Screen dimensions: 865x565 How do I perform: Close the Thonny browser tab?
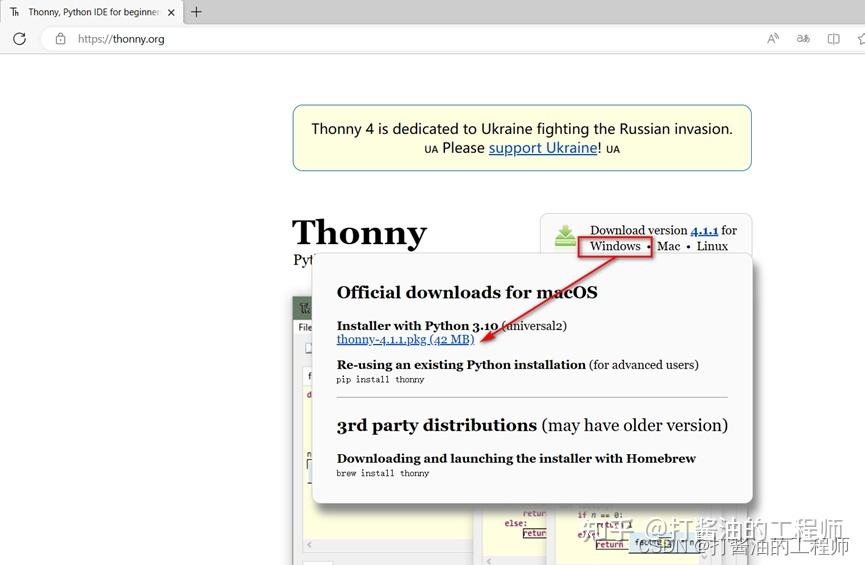tap(171, 12)
